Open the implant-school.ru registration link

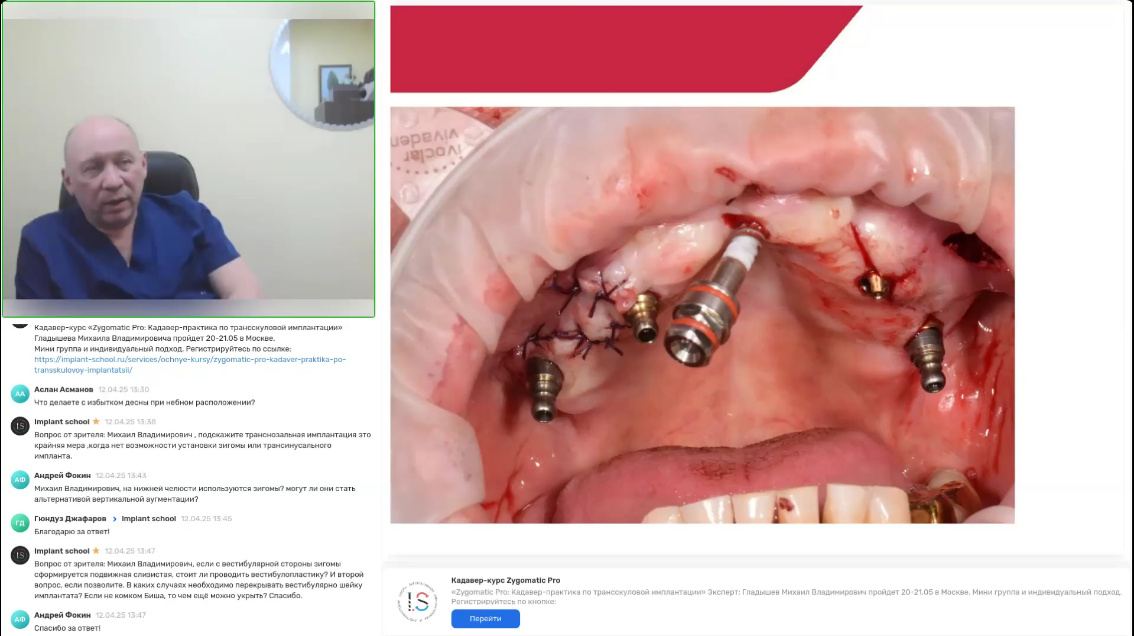coord(189,365)
